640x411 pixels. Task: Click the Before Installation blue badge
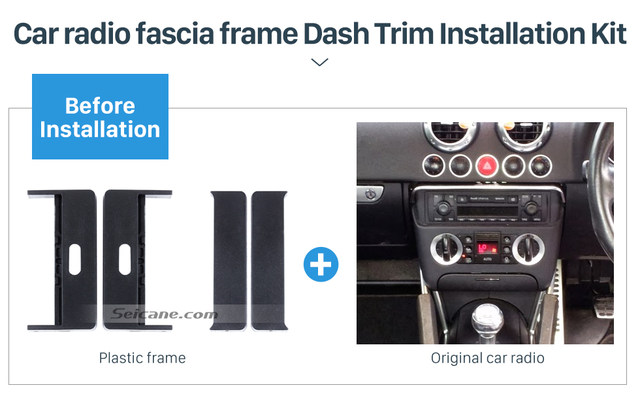pyautogui.click(x=100, y=116)
